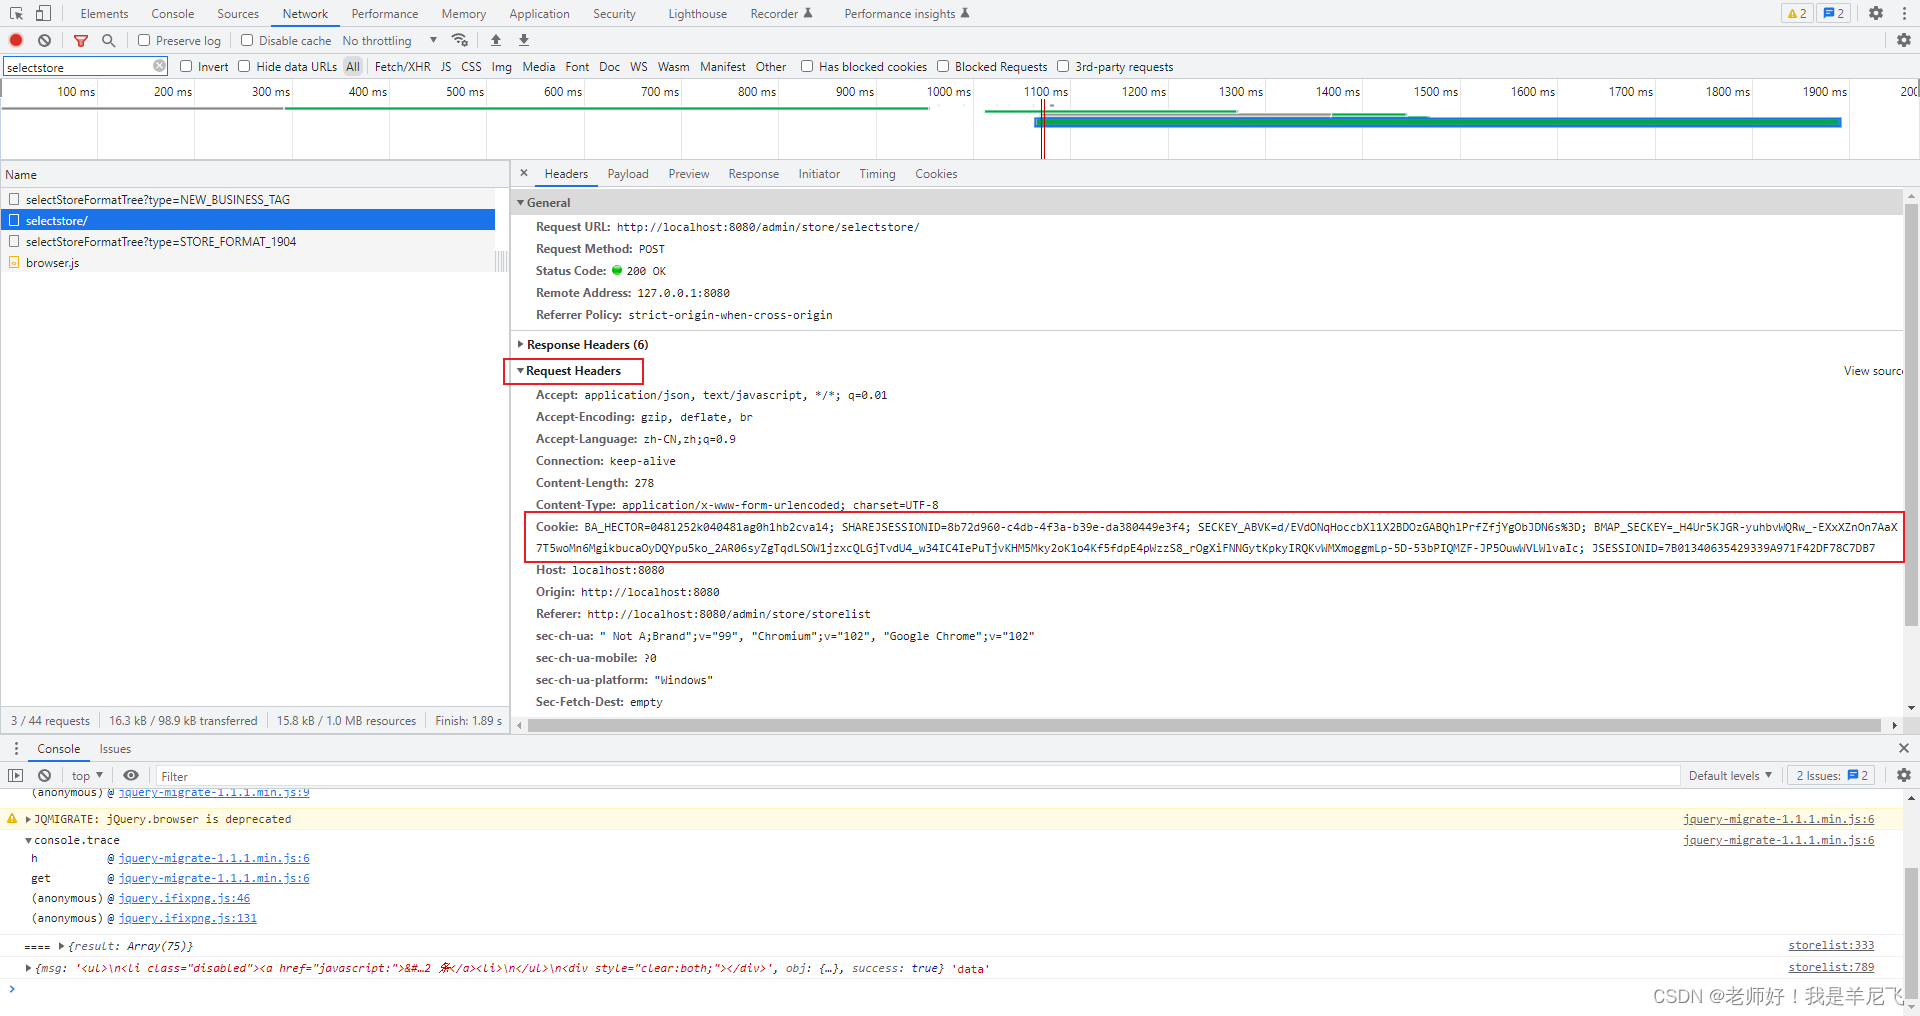Click the warnings count badge
Viewport: 1920px width, 1016px height.
pyautogui.click(x=1797, y=14)
